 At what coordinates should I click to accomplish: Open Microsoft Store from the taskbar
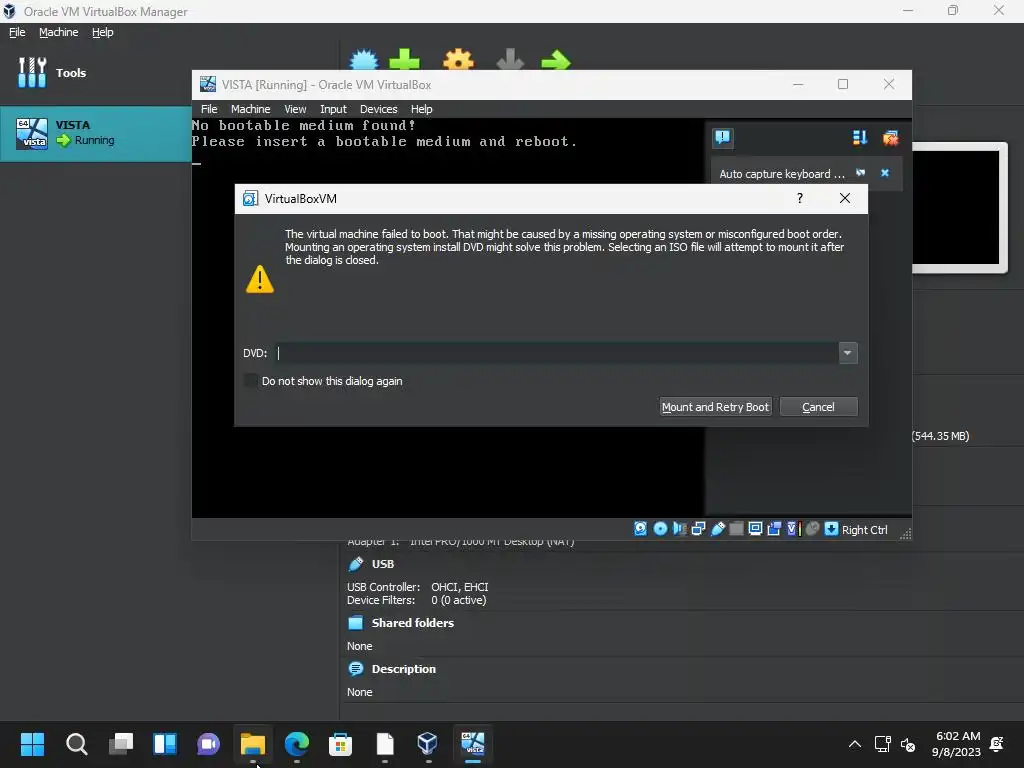[340, 744]
